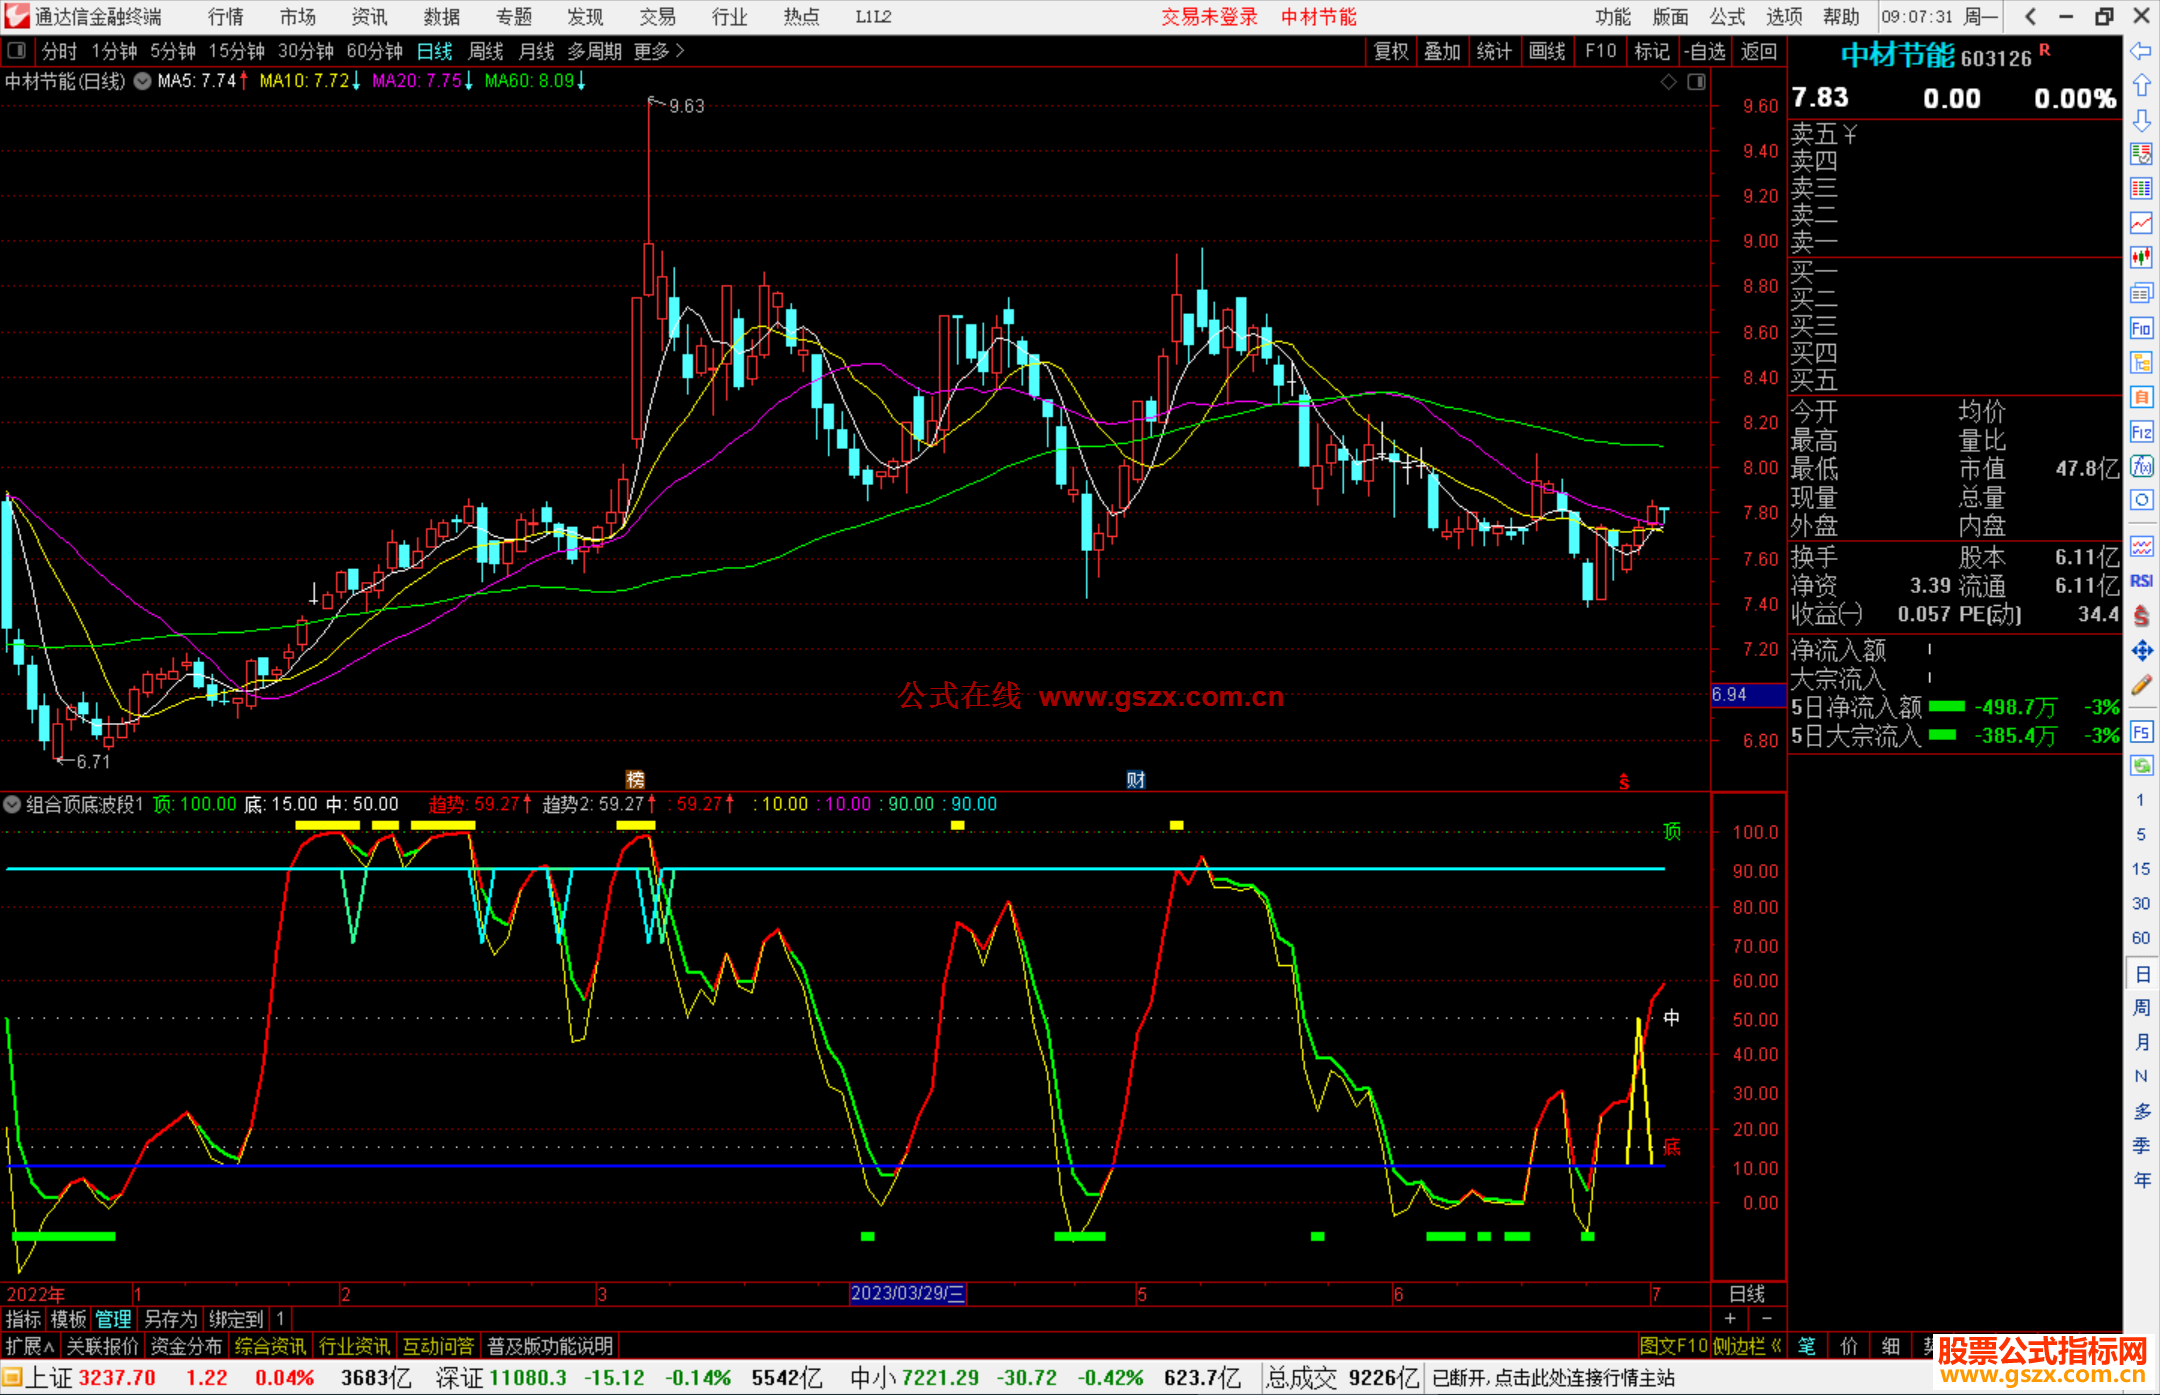Switch to 资金分布 bottom tab

[x=186, y=1346]
